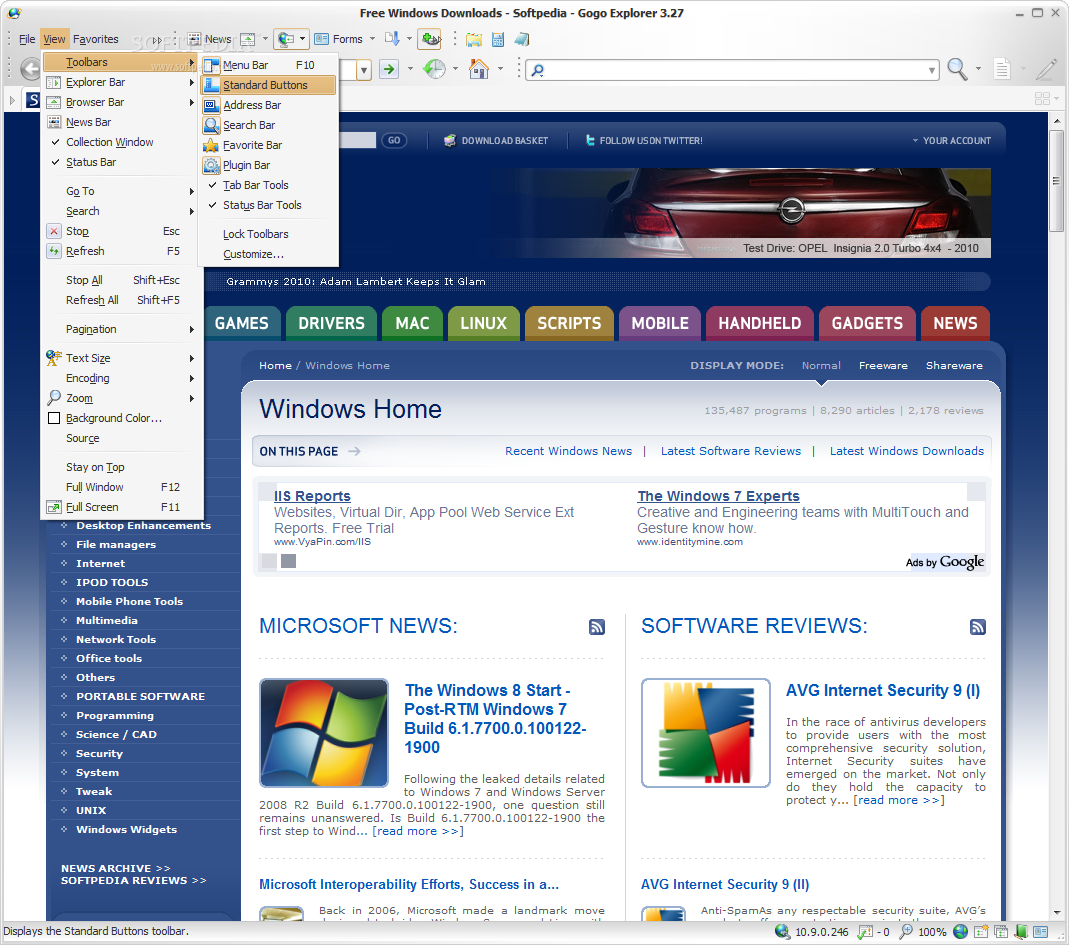Click the DOWNLOAD BASKET button
Viewport: 1069px width, 945px height.
point(496,140)
